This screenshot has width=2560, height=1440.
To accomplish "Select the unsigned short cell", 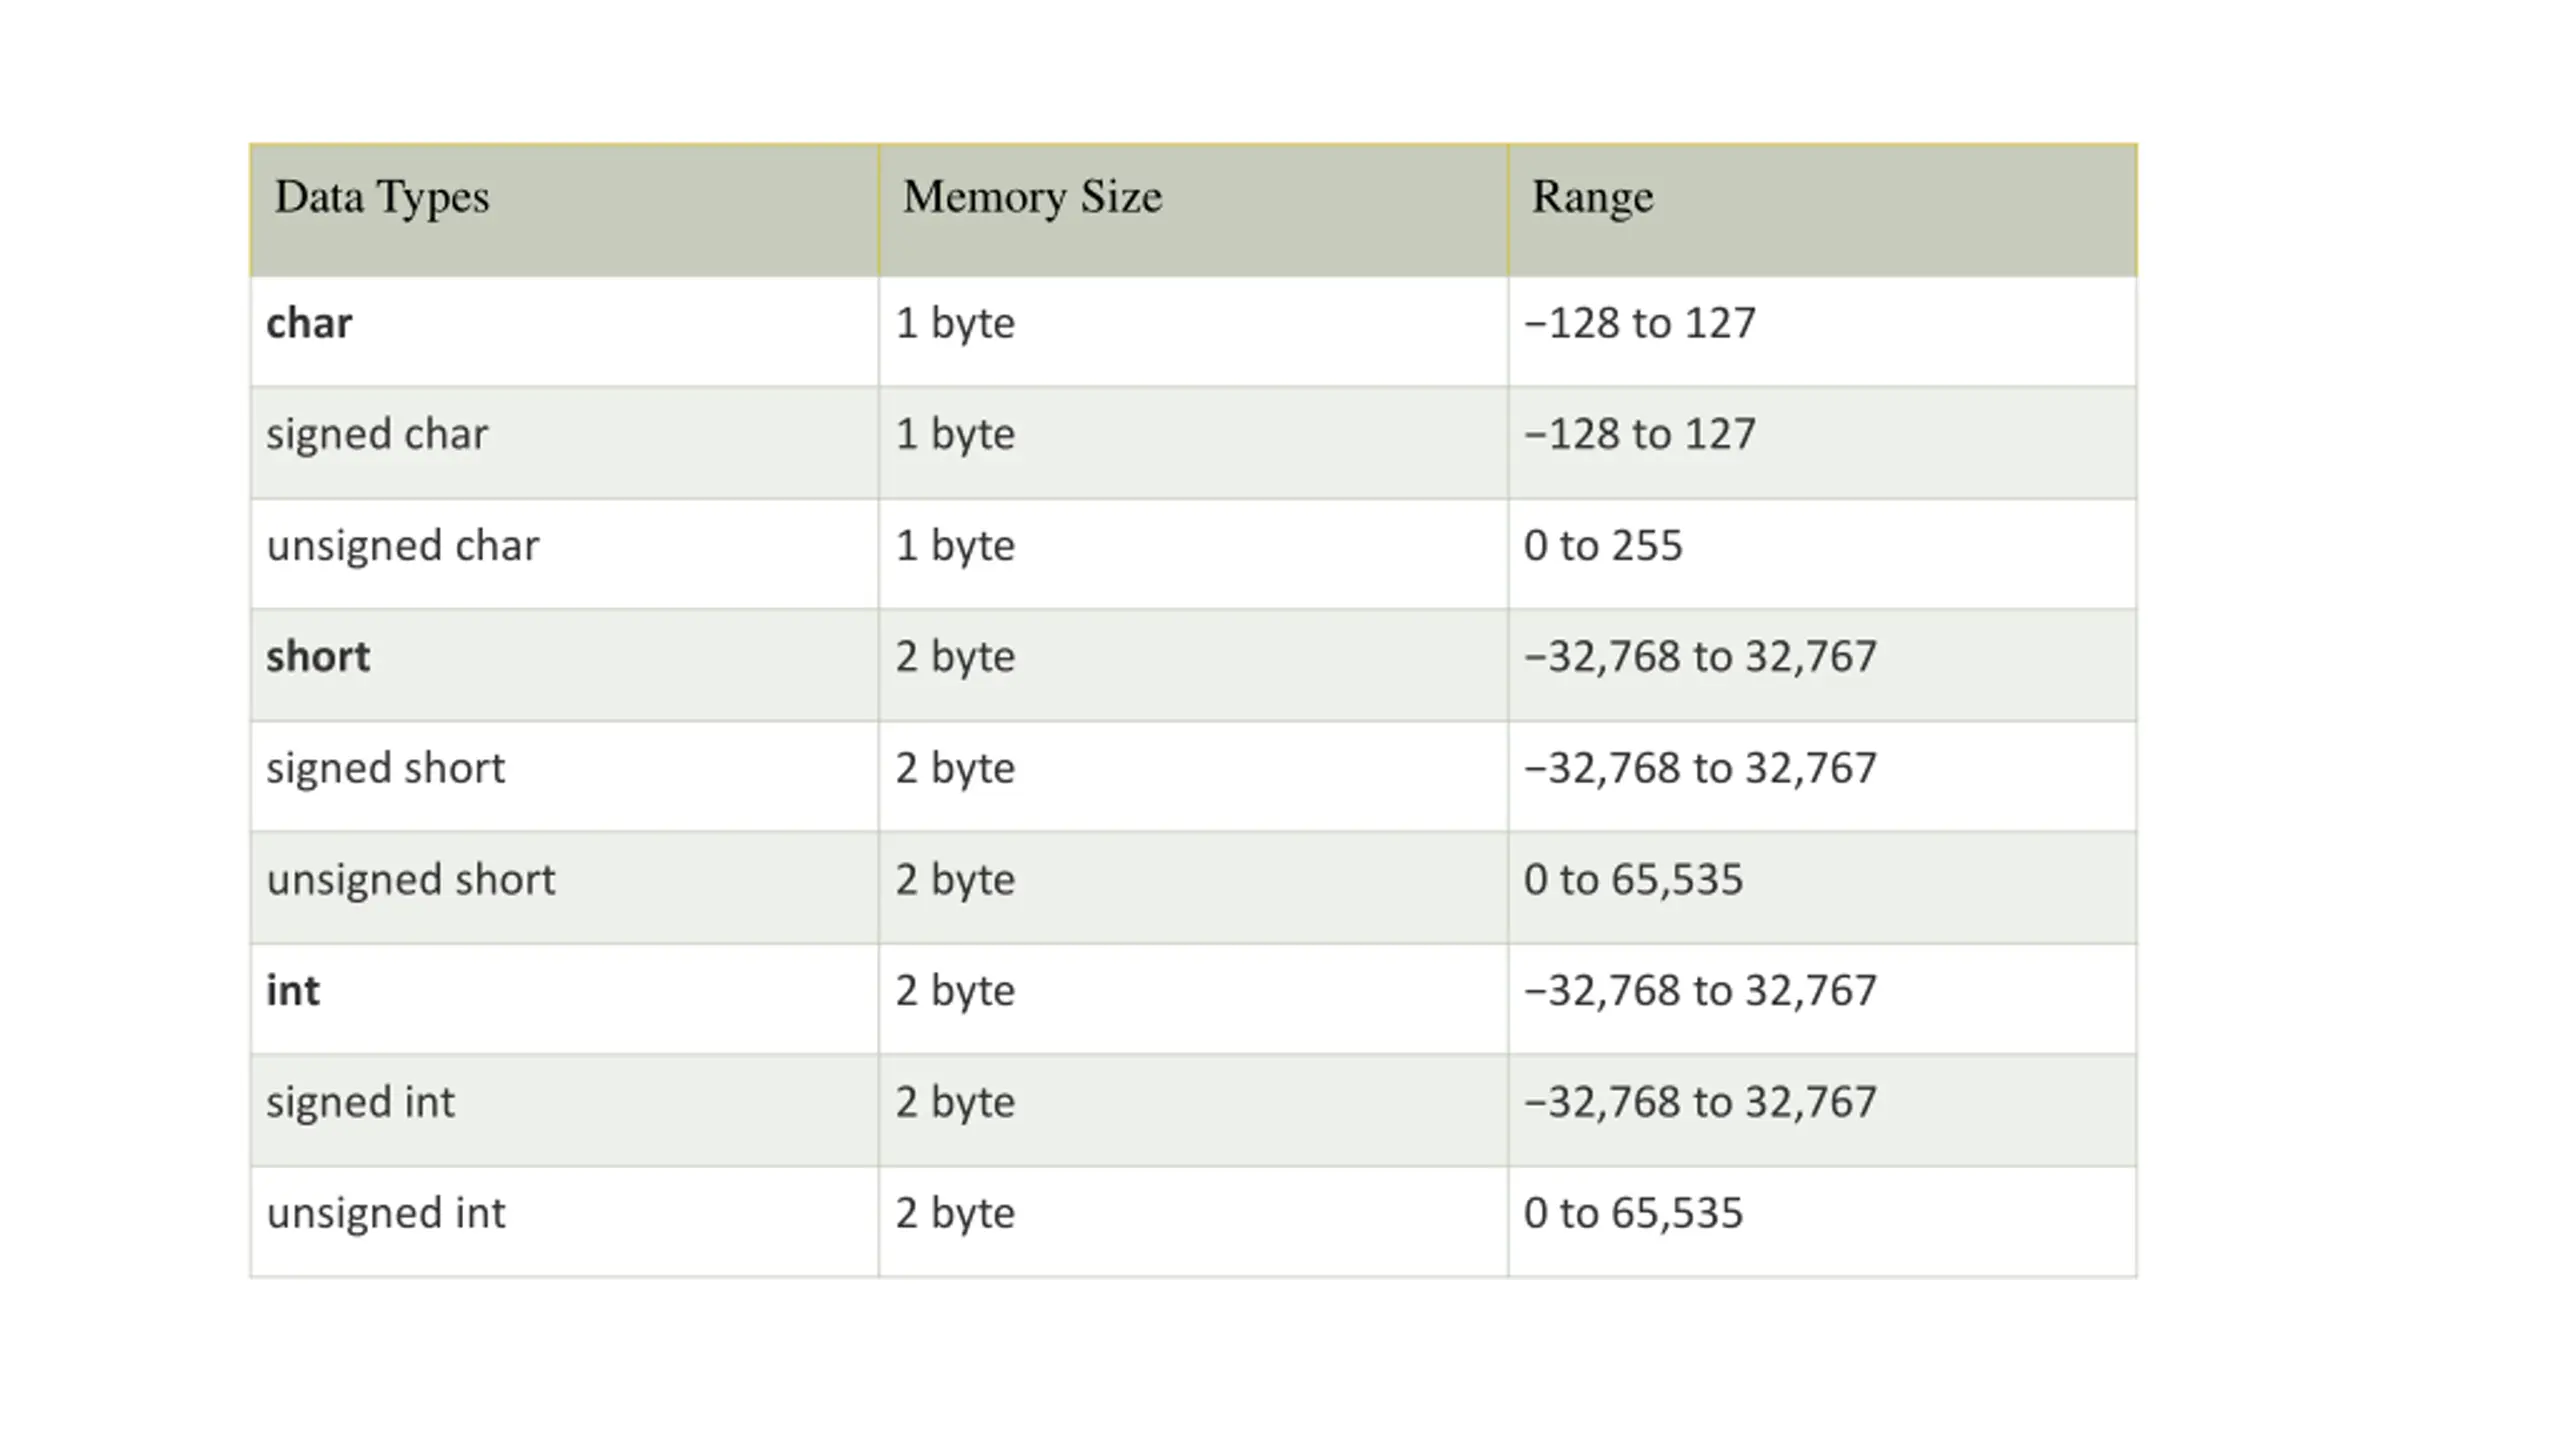I will pos(564,887).
